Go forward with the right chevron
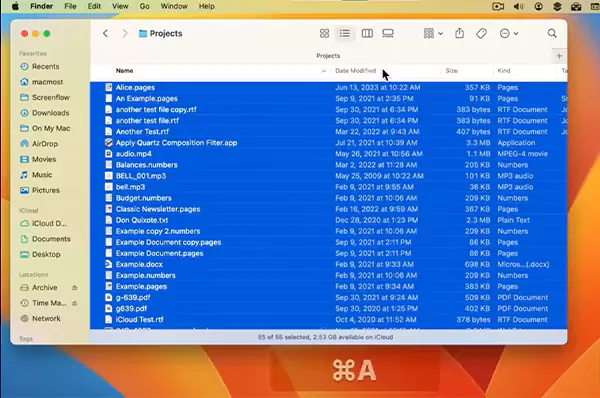 click(x=125, y=34)
